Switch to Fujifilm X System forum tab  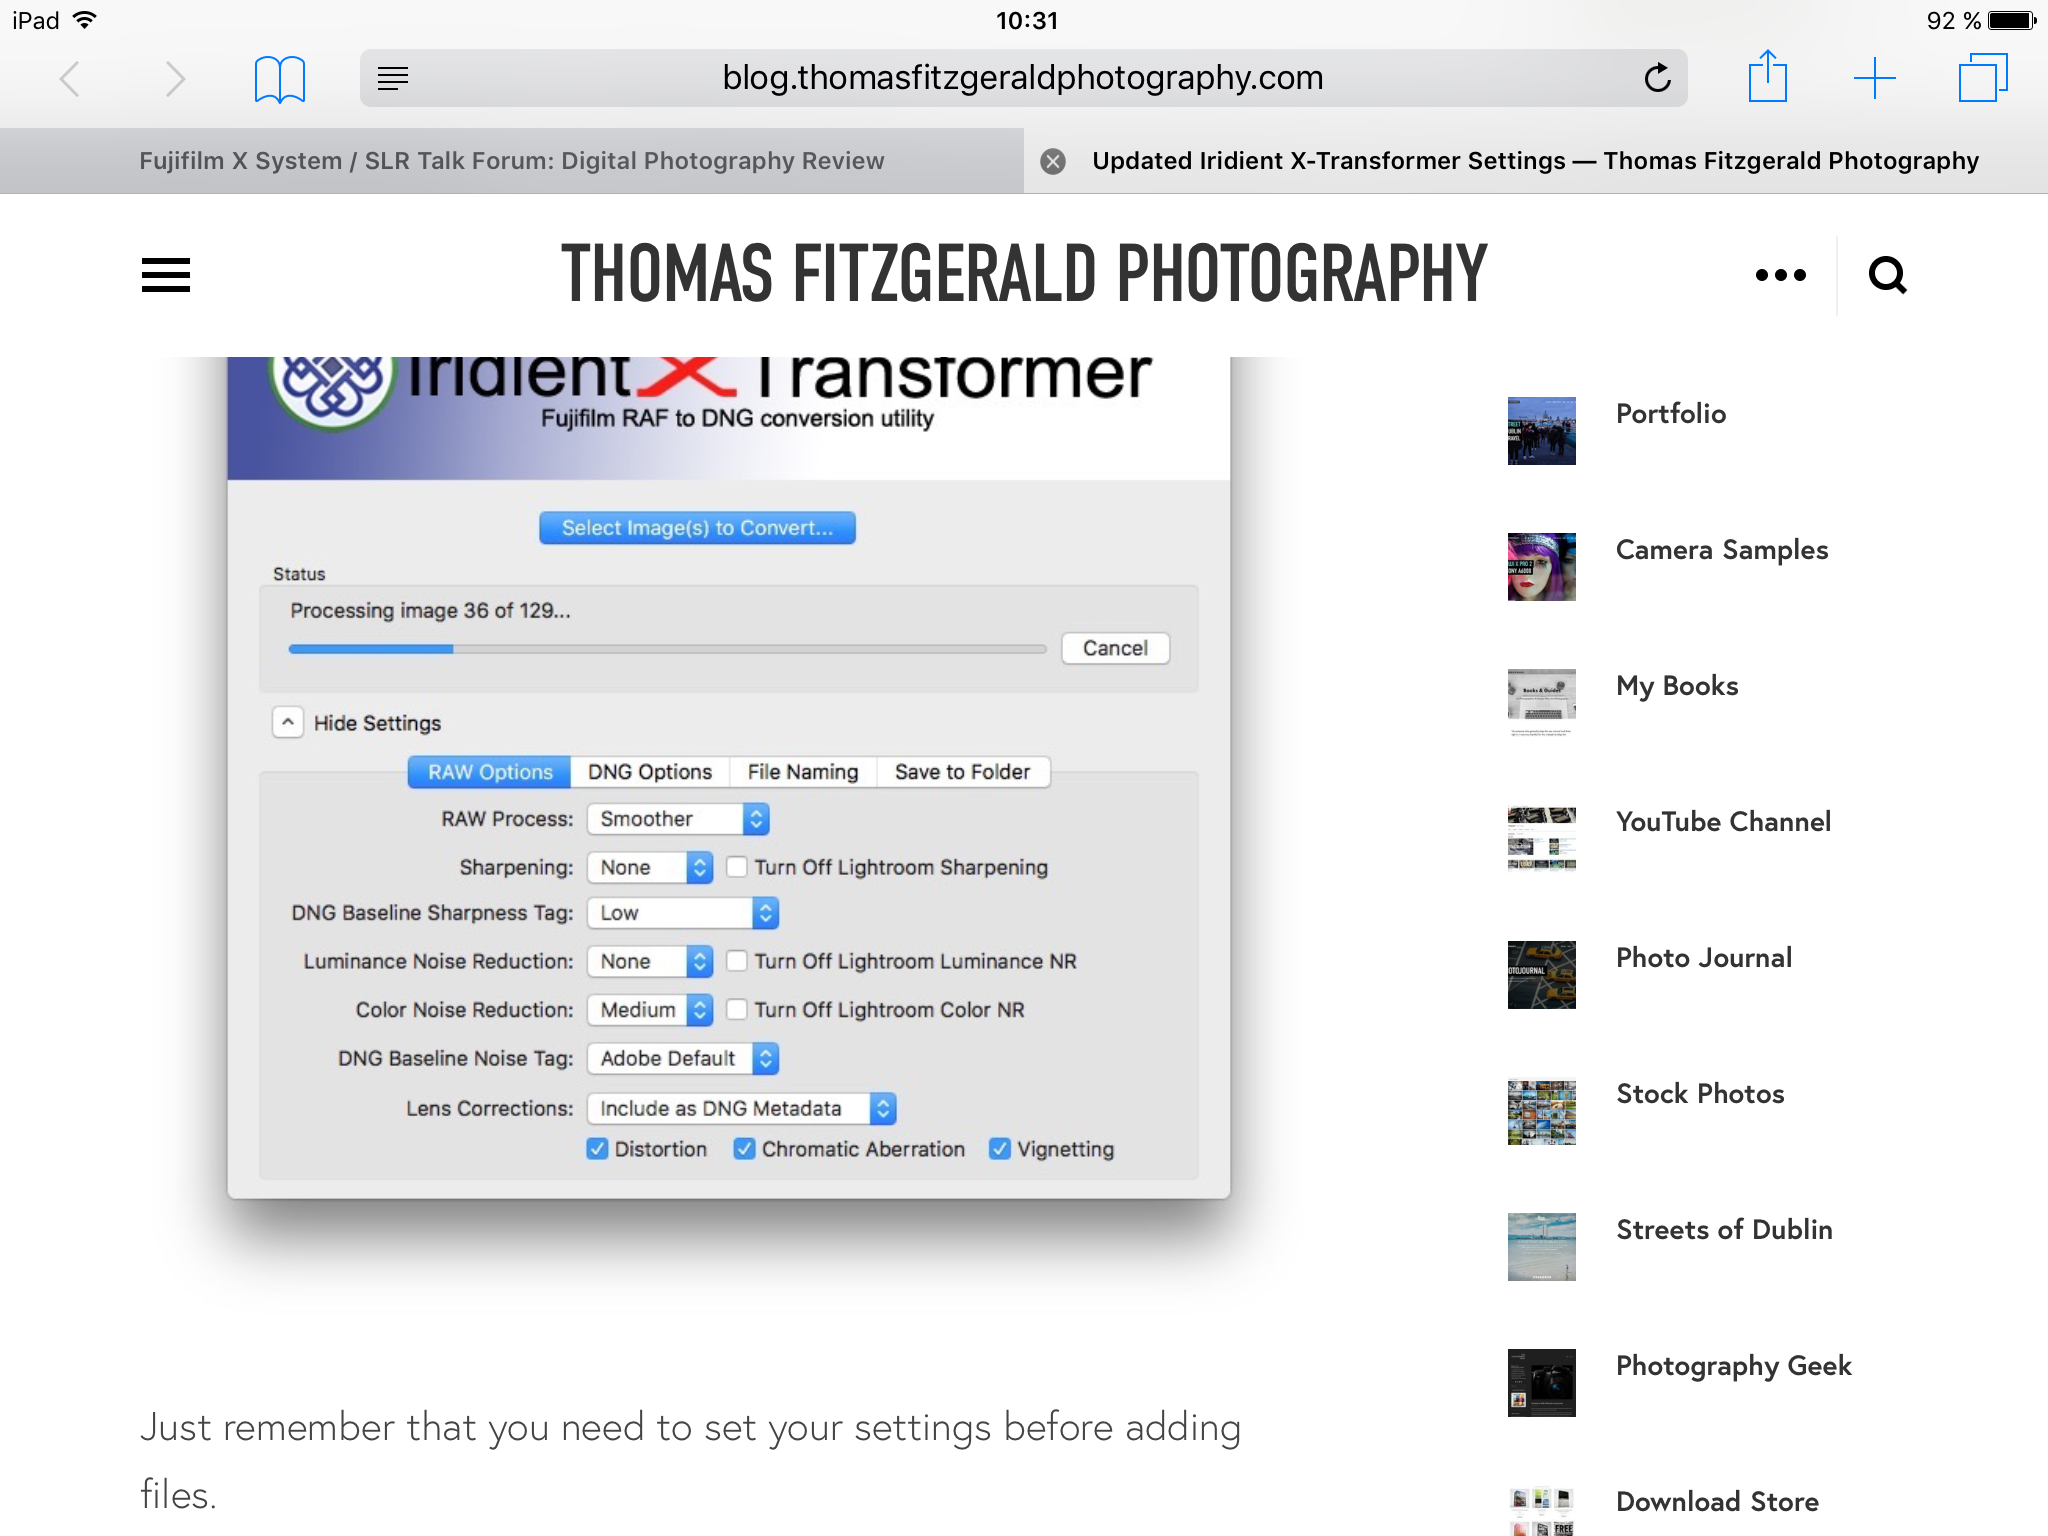coord(511,161)
